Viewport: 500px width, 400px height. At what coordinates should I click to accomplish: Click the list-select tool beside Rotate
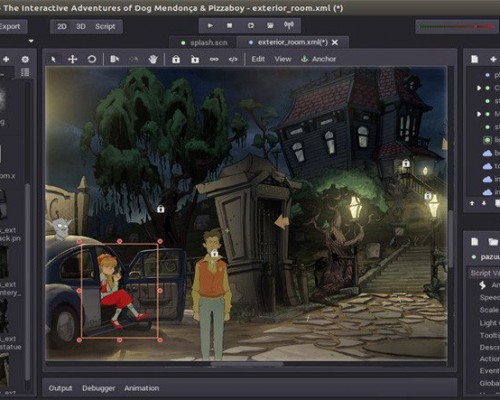pyautogui.click(x=115, y=59)
